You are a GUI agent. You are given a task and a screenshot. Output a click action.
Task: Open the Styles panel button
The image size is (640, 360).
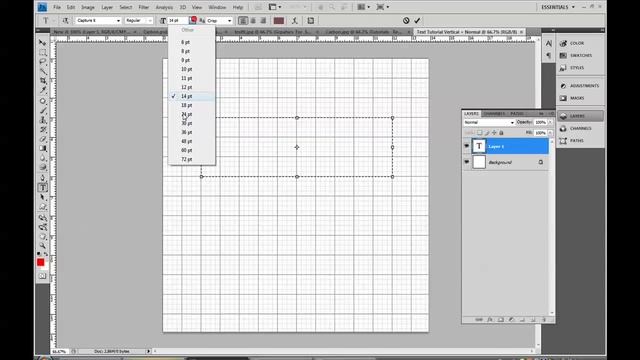coord(581,68)
